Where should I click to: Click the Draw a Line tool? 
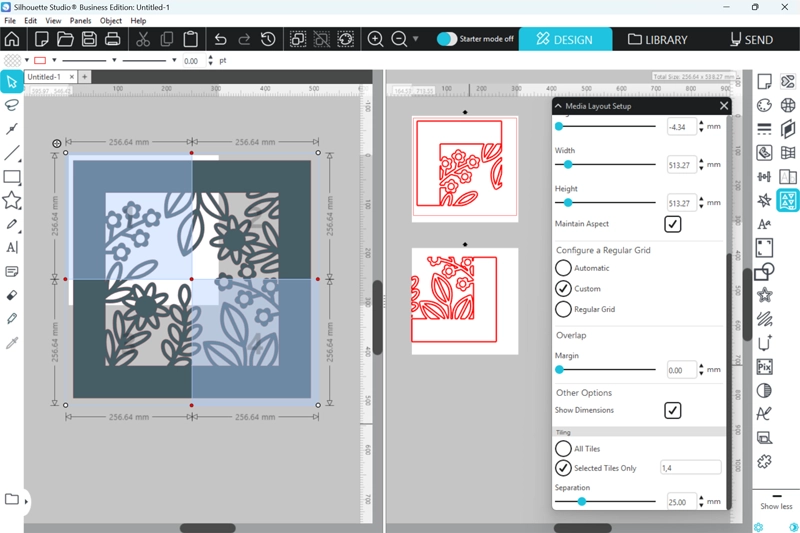12,153
